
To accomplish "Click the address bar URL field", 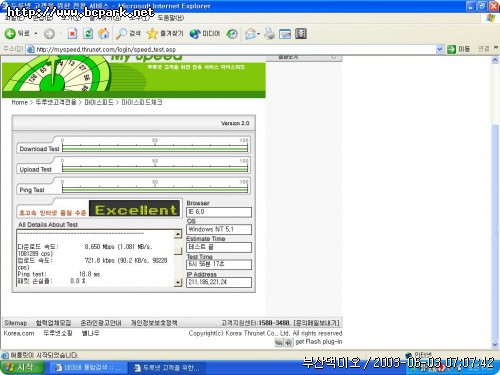I will [231, 49].
